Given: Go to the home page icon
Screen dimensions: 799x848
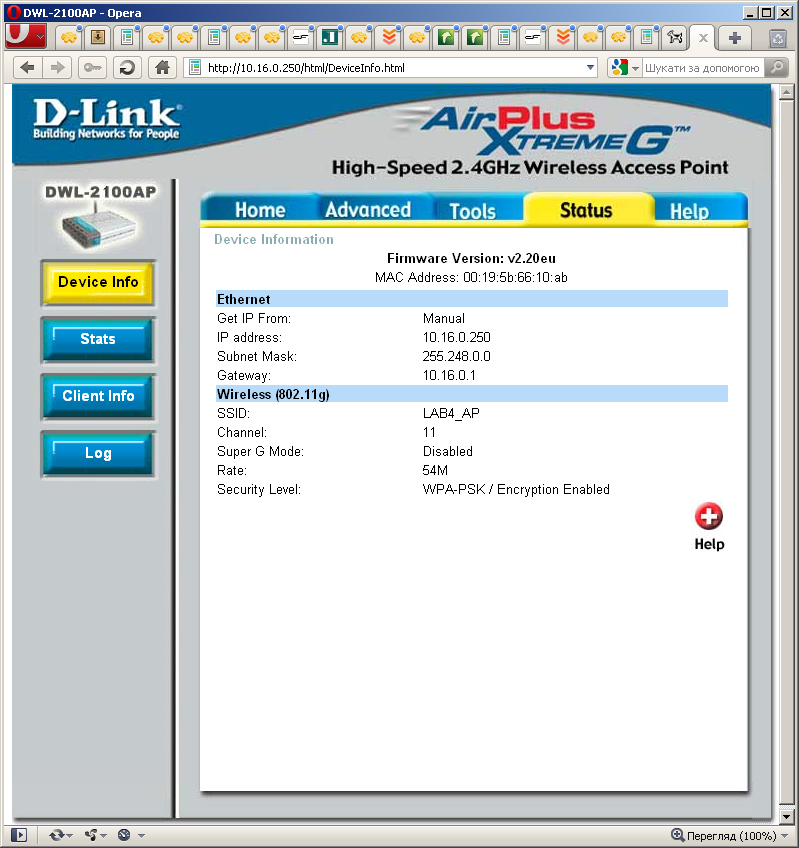Looking at the screenshot, I should coord(162,68).
